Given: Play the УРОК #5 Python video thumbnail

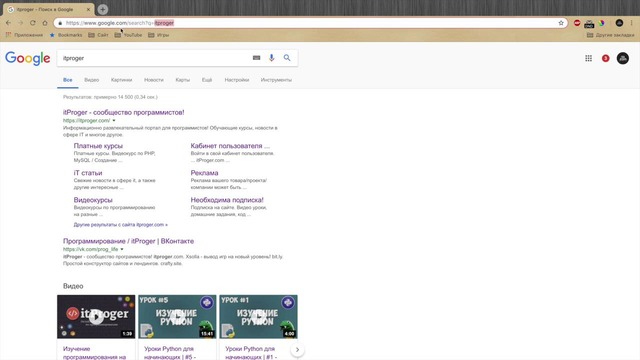Looking at the screenshot, I should coord(177,317).
